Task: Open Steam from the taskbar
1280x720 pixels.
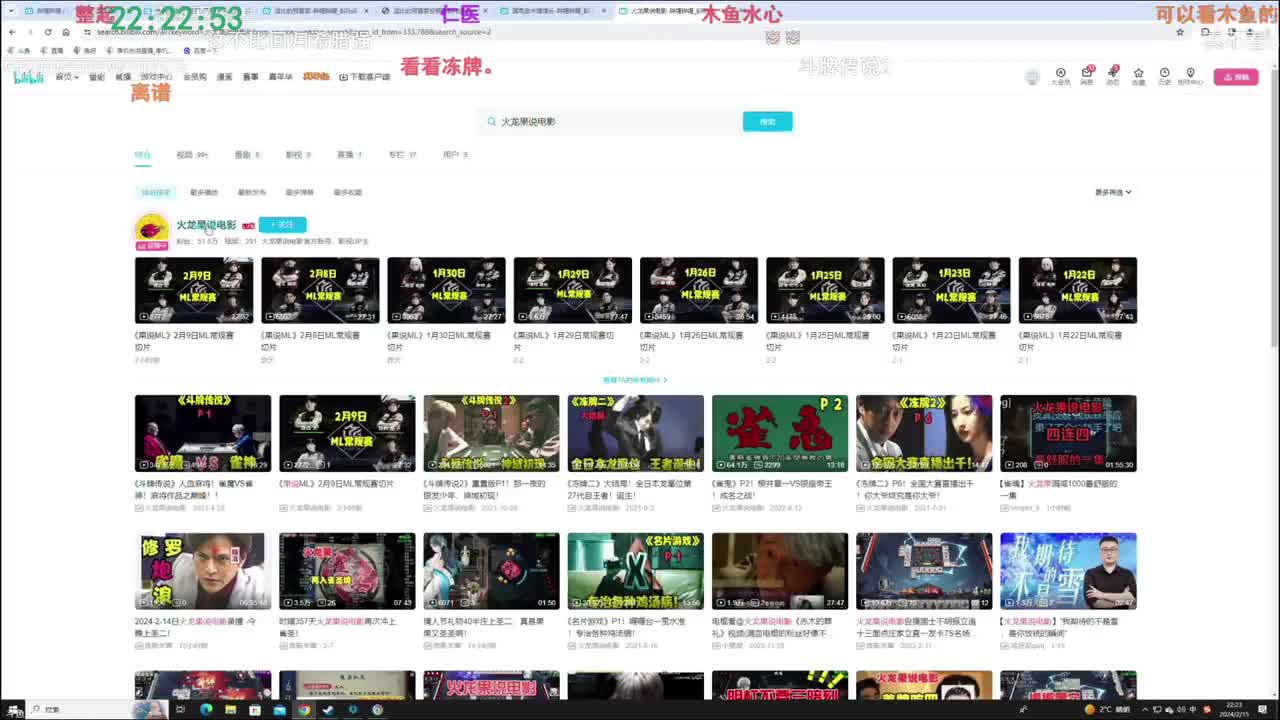Action: click(x=328, y=710)
